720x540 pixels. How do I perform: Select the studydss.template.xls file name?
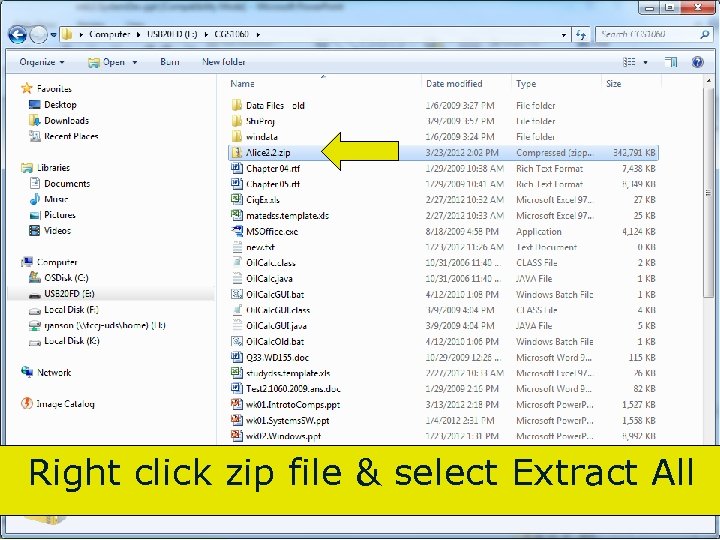point(288,373)
